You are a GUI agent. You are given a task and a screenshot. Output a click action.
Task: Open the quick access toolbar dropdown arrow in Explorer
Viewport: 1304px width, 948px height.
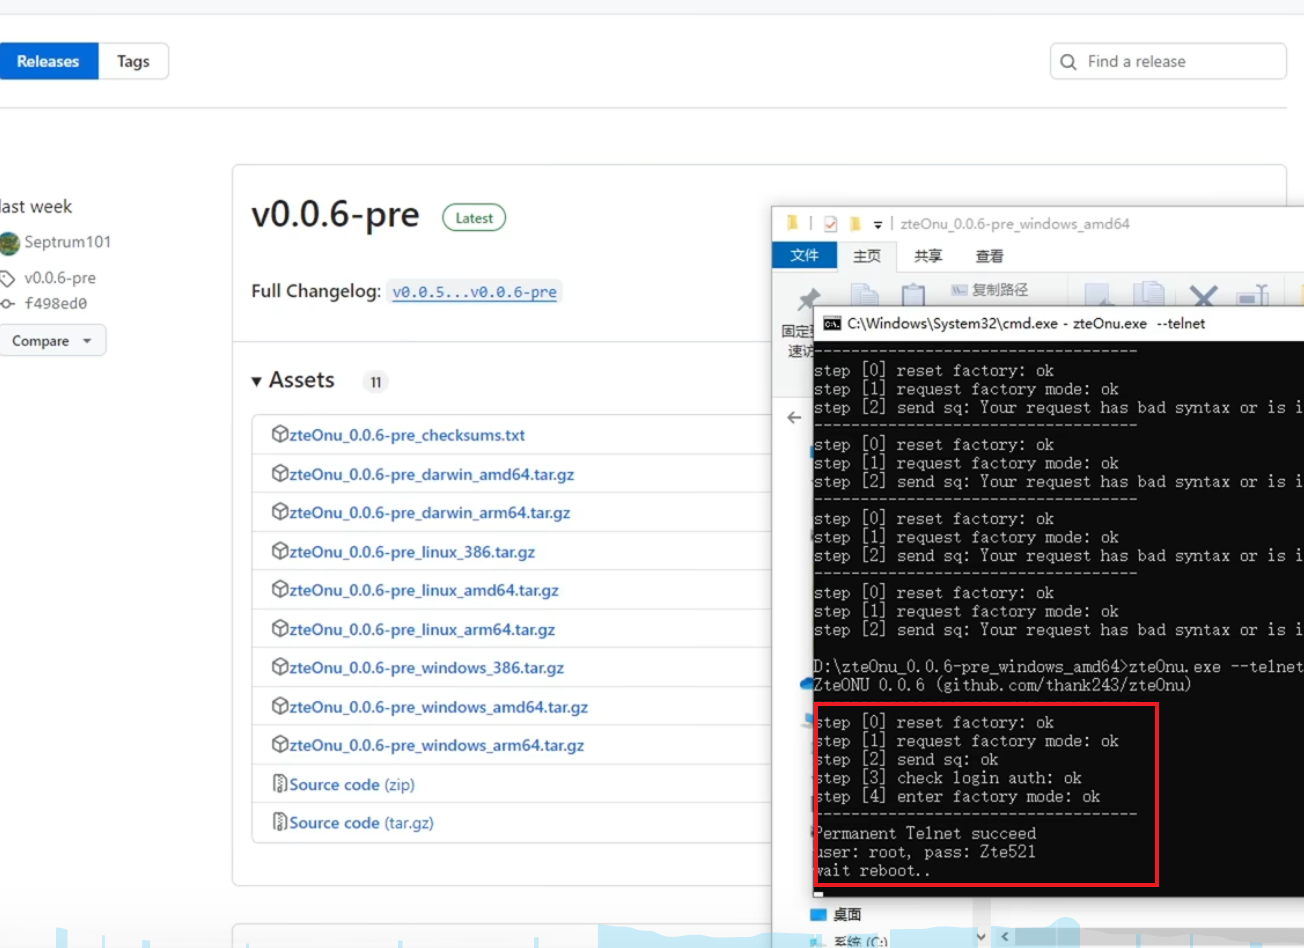(x=878, y=225)
